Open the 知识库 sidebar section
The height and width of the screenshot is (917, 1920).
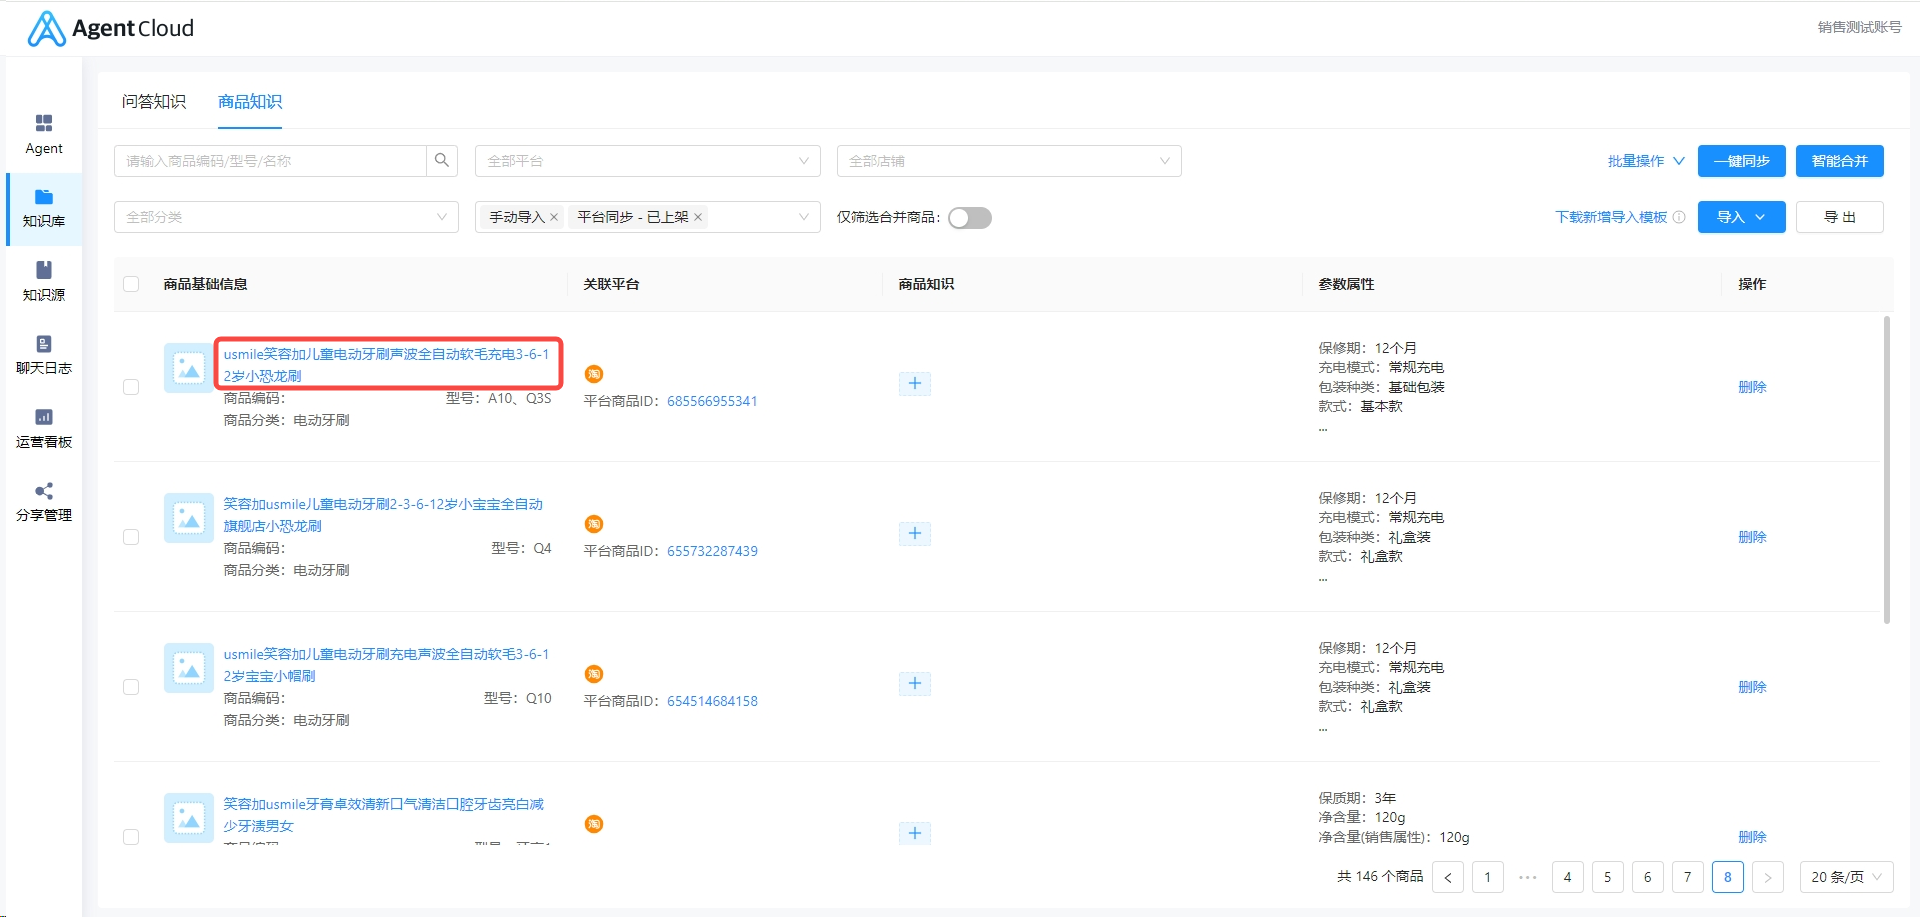pyautogui.click(x=44, y=209)
